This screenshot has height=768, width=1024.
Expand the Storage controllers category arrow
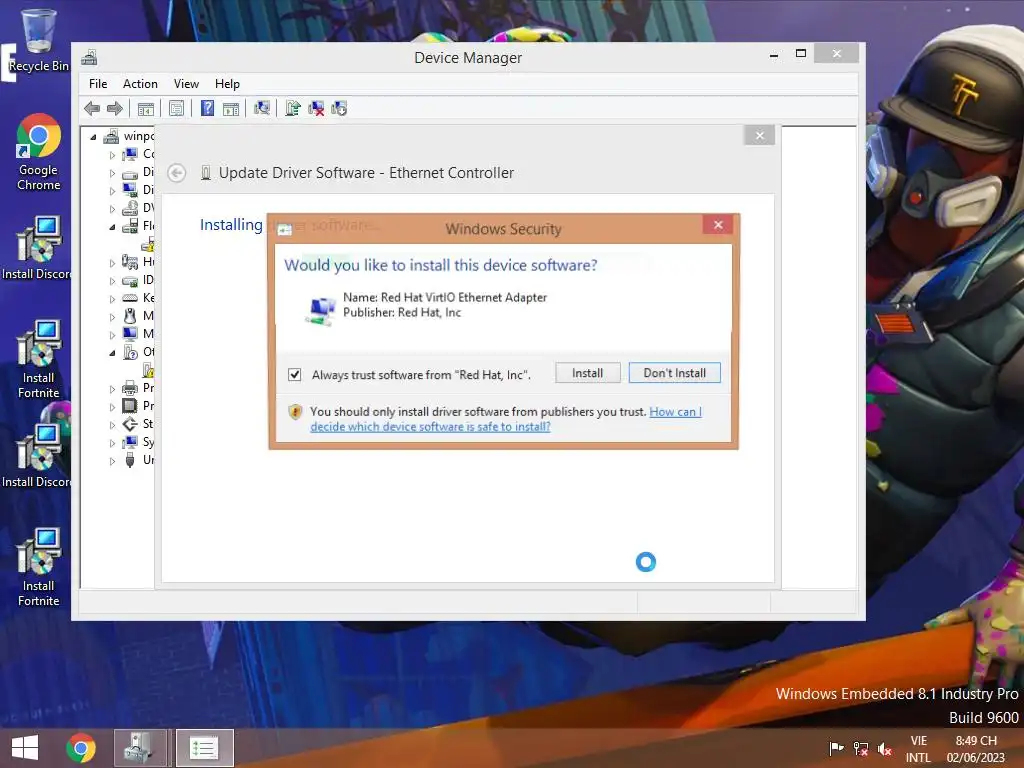coord(112,425)
